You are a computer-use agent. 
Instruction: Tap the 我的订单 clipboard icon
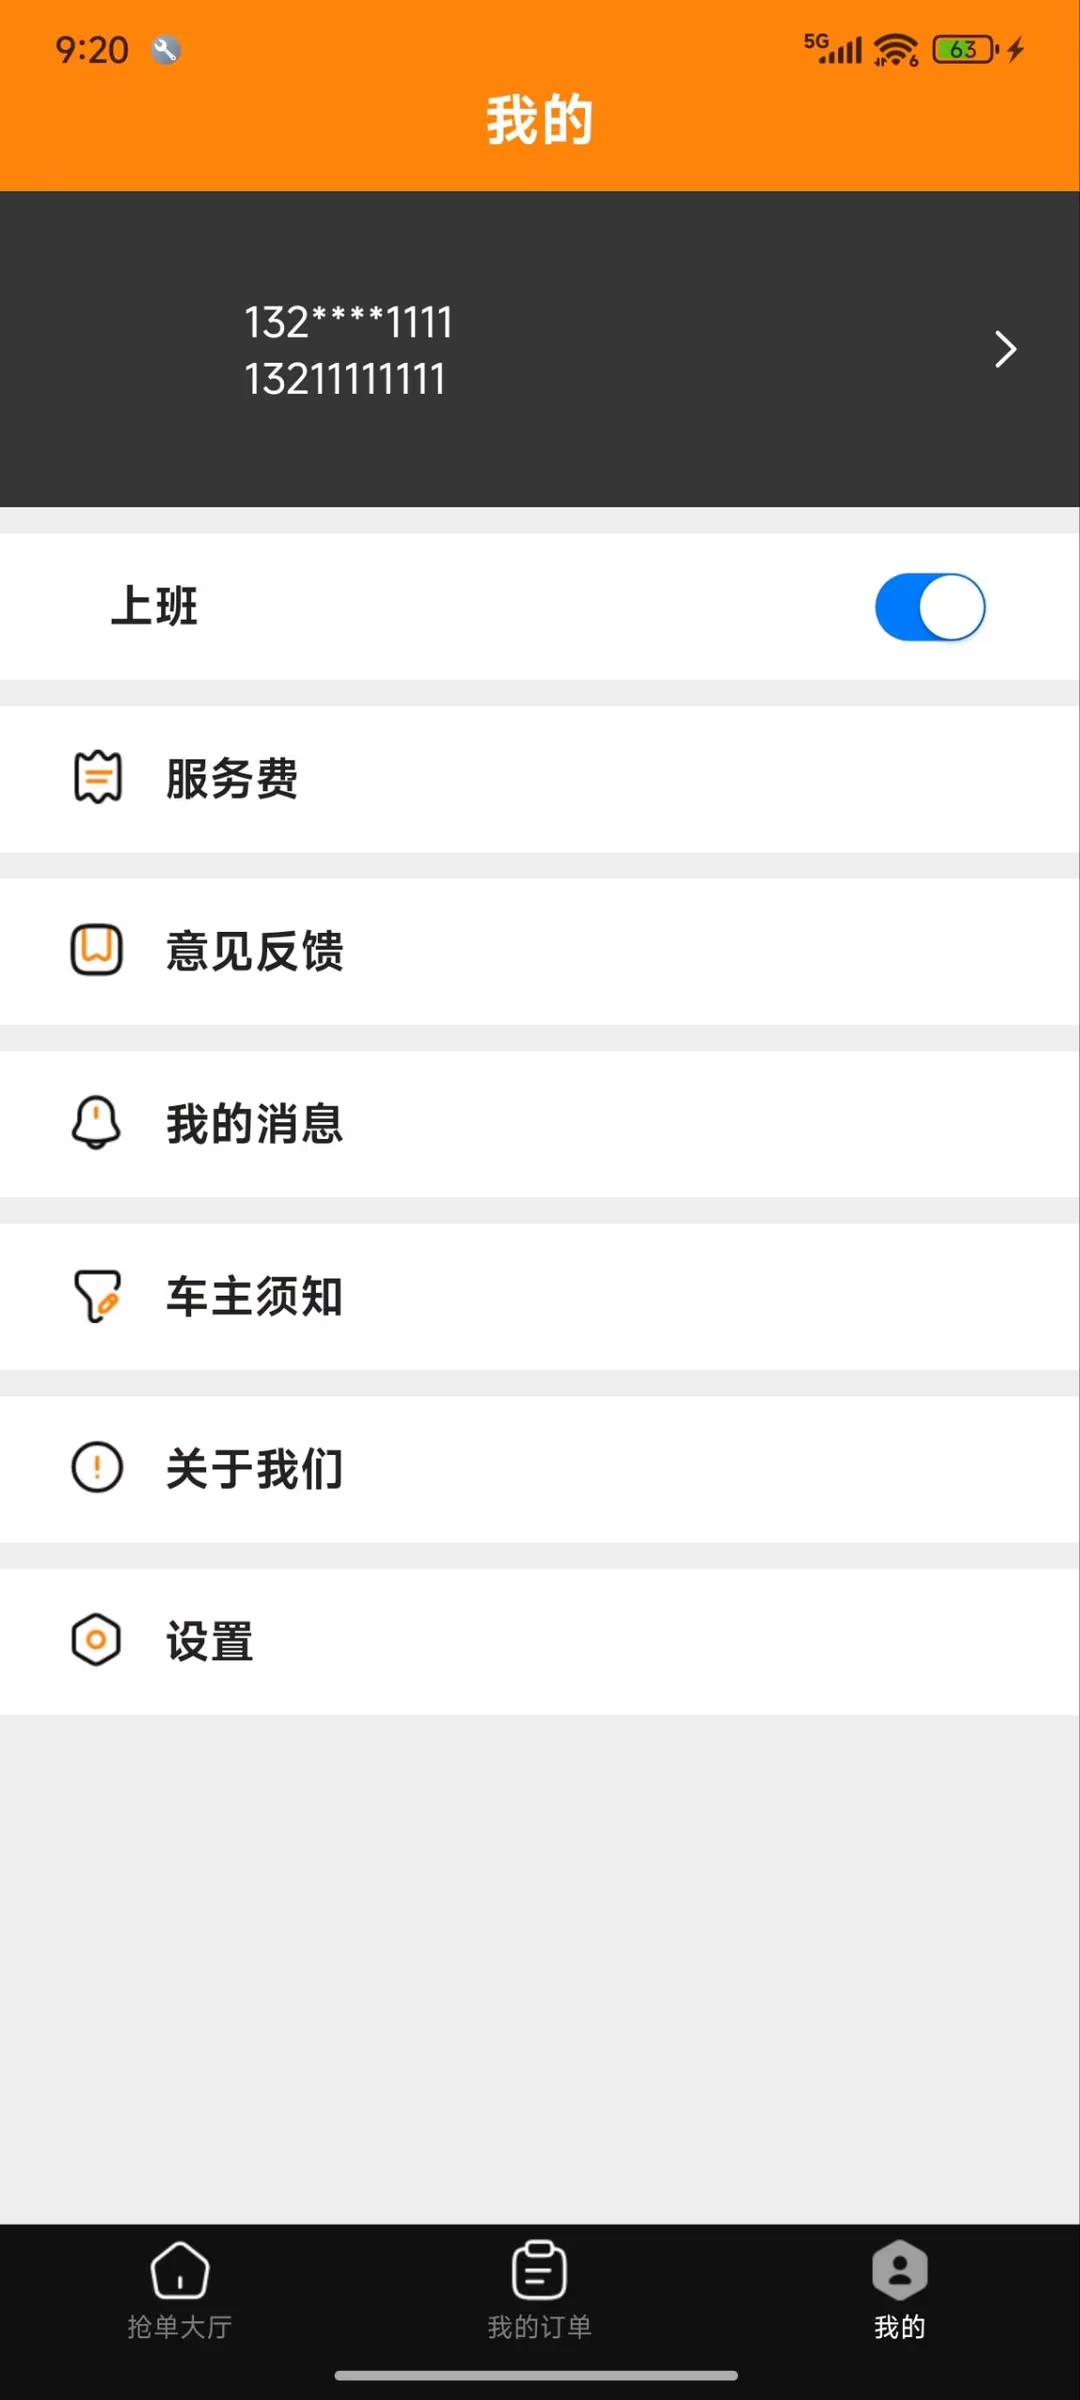pos(539,2271)
